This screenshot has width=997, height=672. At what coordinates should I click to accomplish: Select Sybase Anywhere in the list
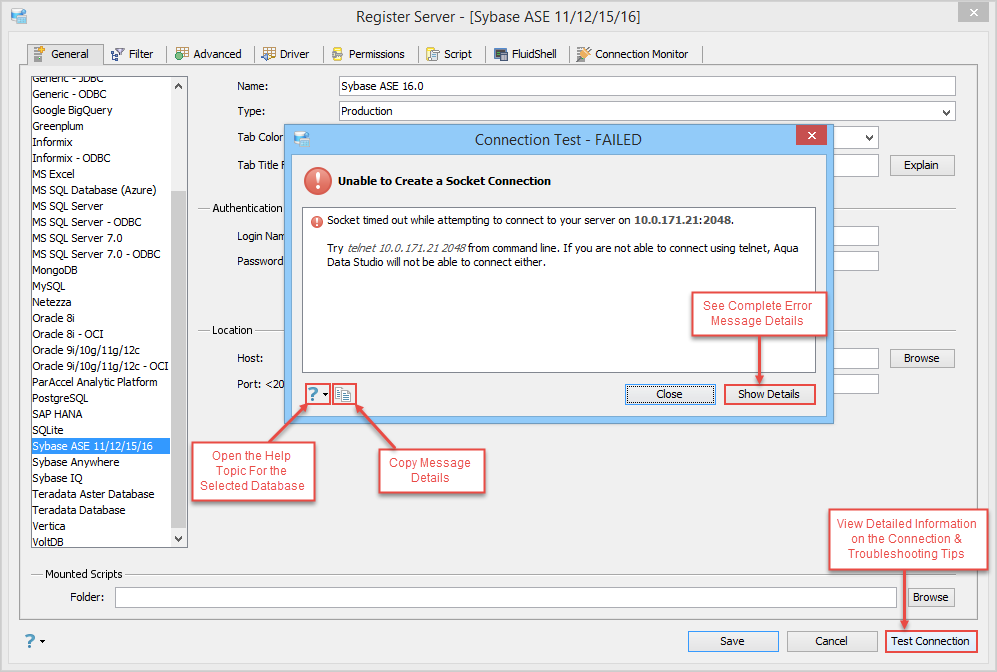(76, 462)
